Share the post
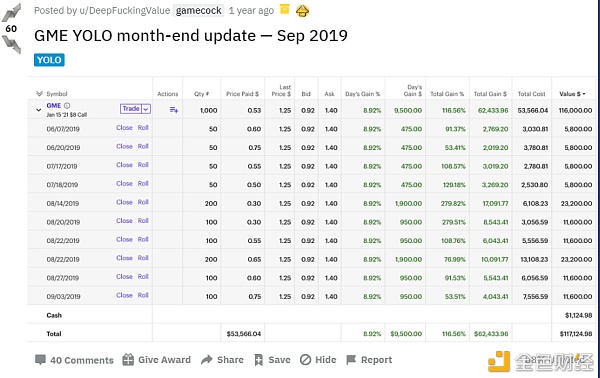Viewport: 600px width, 378px height. click(222, 360)
